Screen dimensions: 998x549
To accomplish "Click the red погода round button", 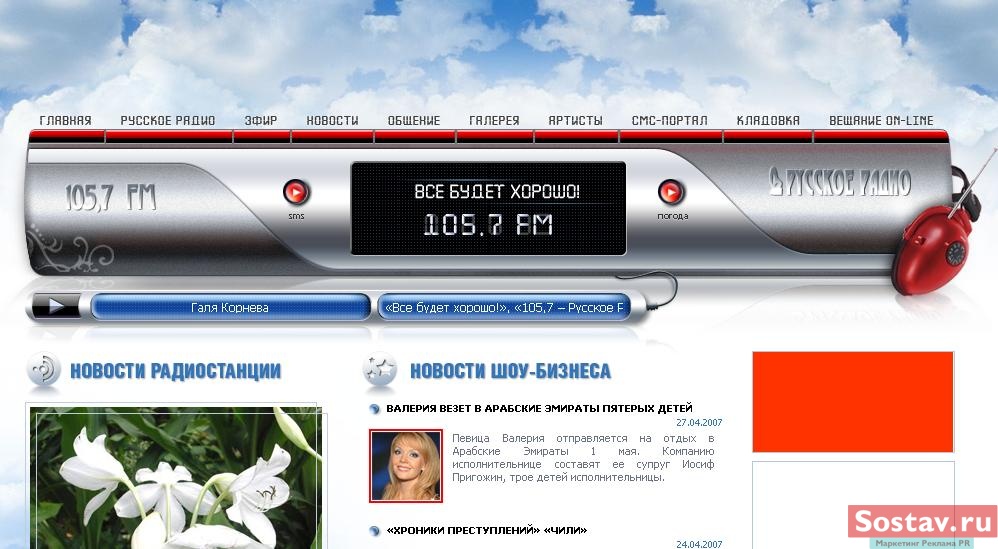I will 671,192.
